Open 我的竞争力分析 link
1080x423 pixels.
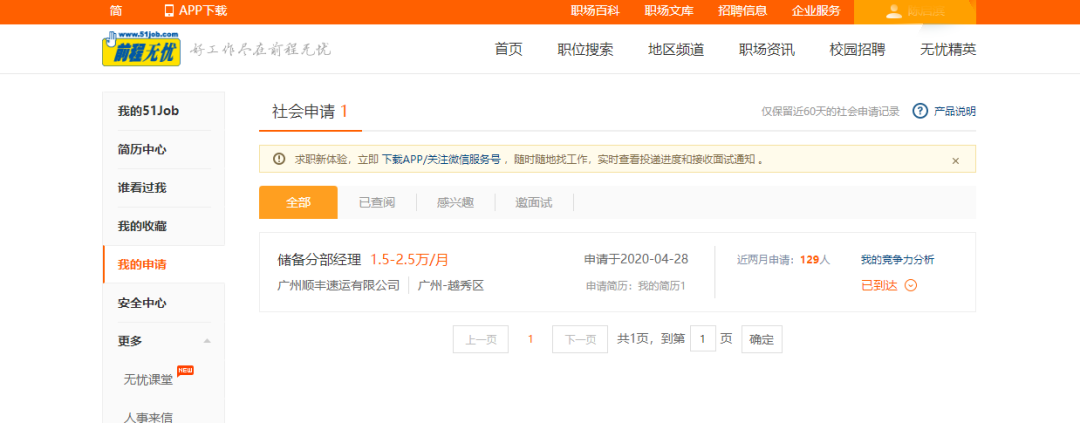tap(897, 260)
